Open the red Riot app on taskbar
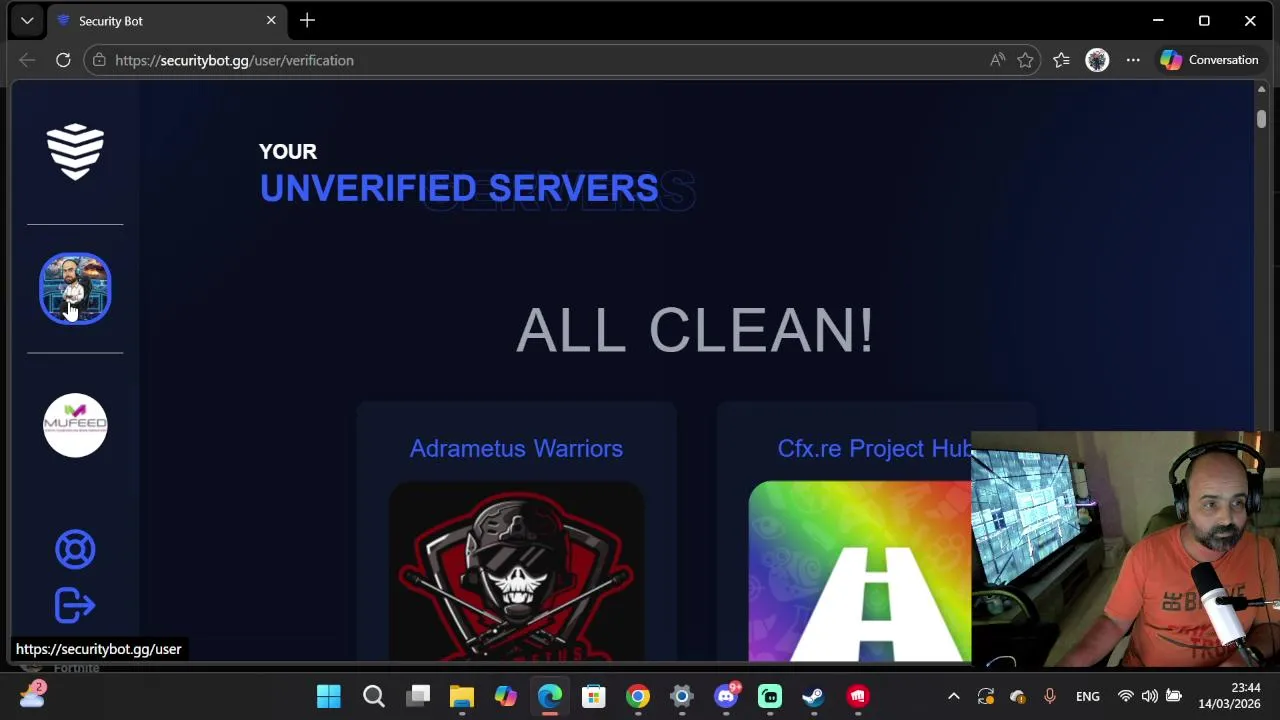This screenshot has width=1280, height=720. click(858, 696)
